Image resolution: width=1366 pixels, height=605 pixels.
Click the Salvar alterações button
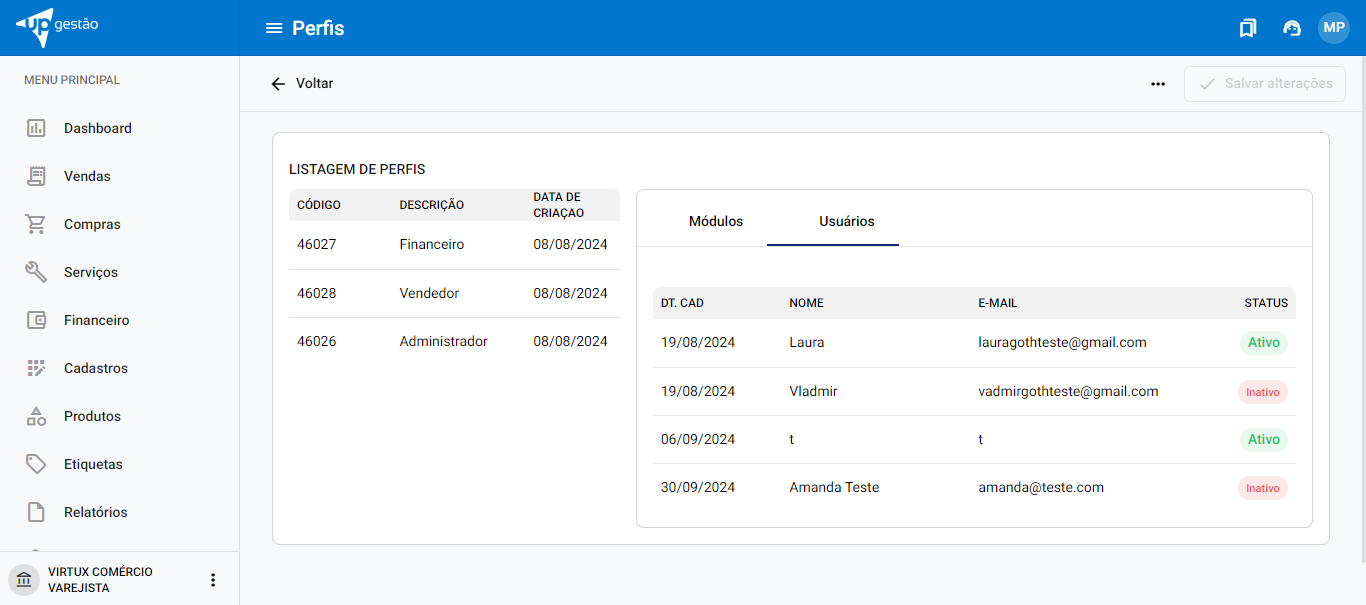1265,84
